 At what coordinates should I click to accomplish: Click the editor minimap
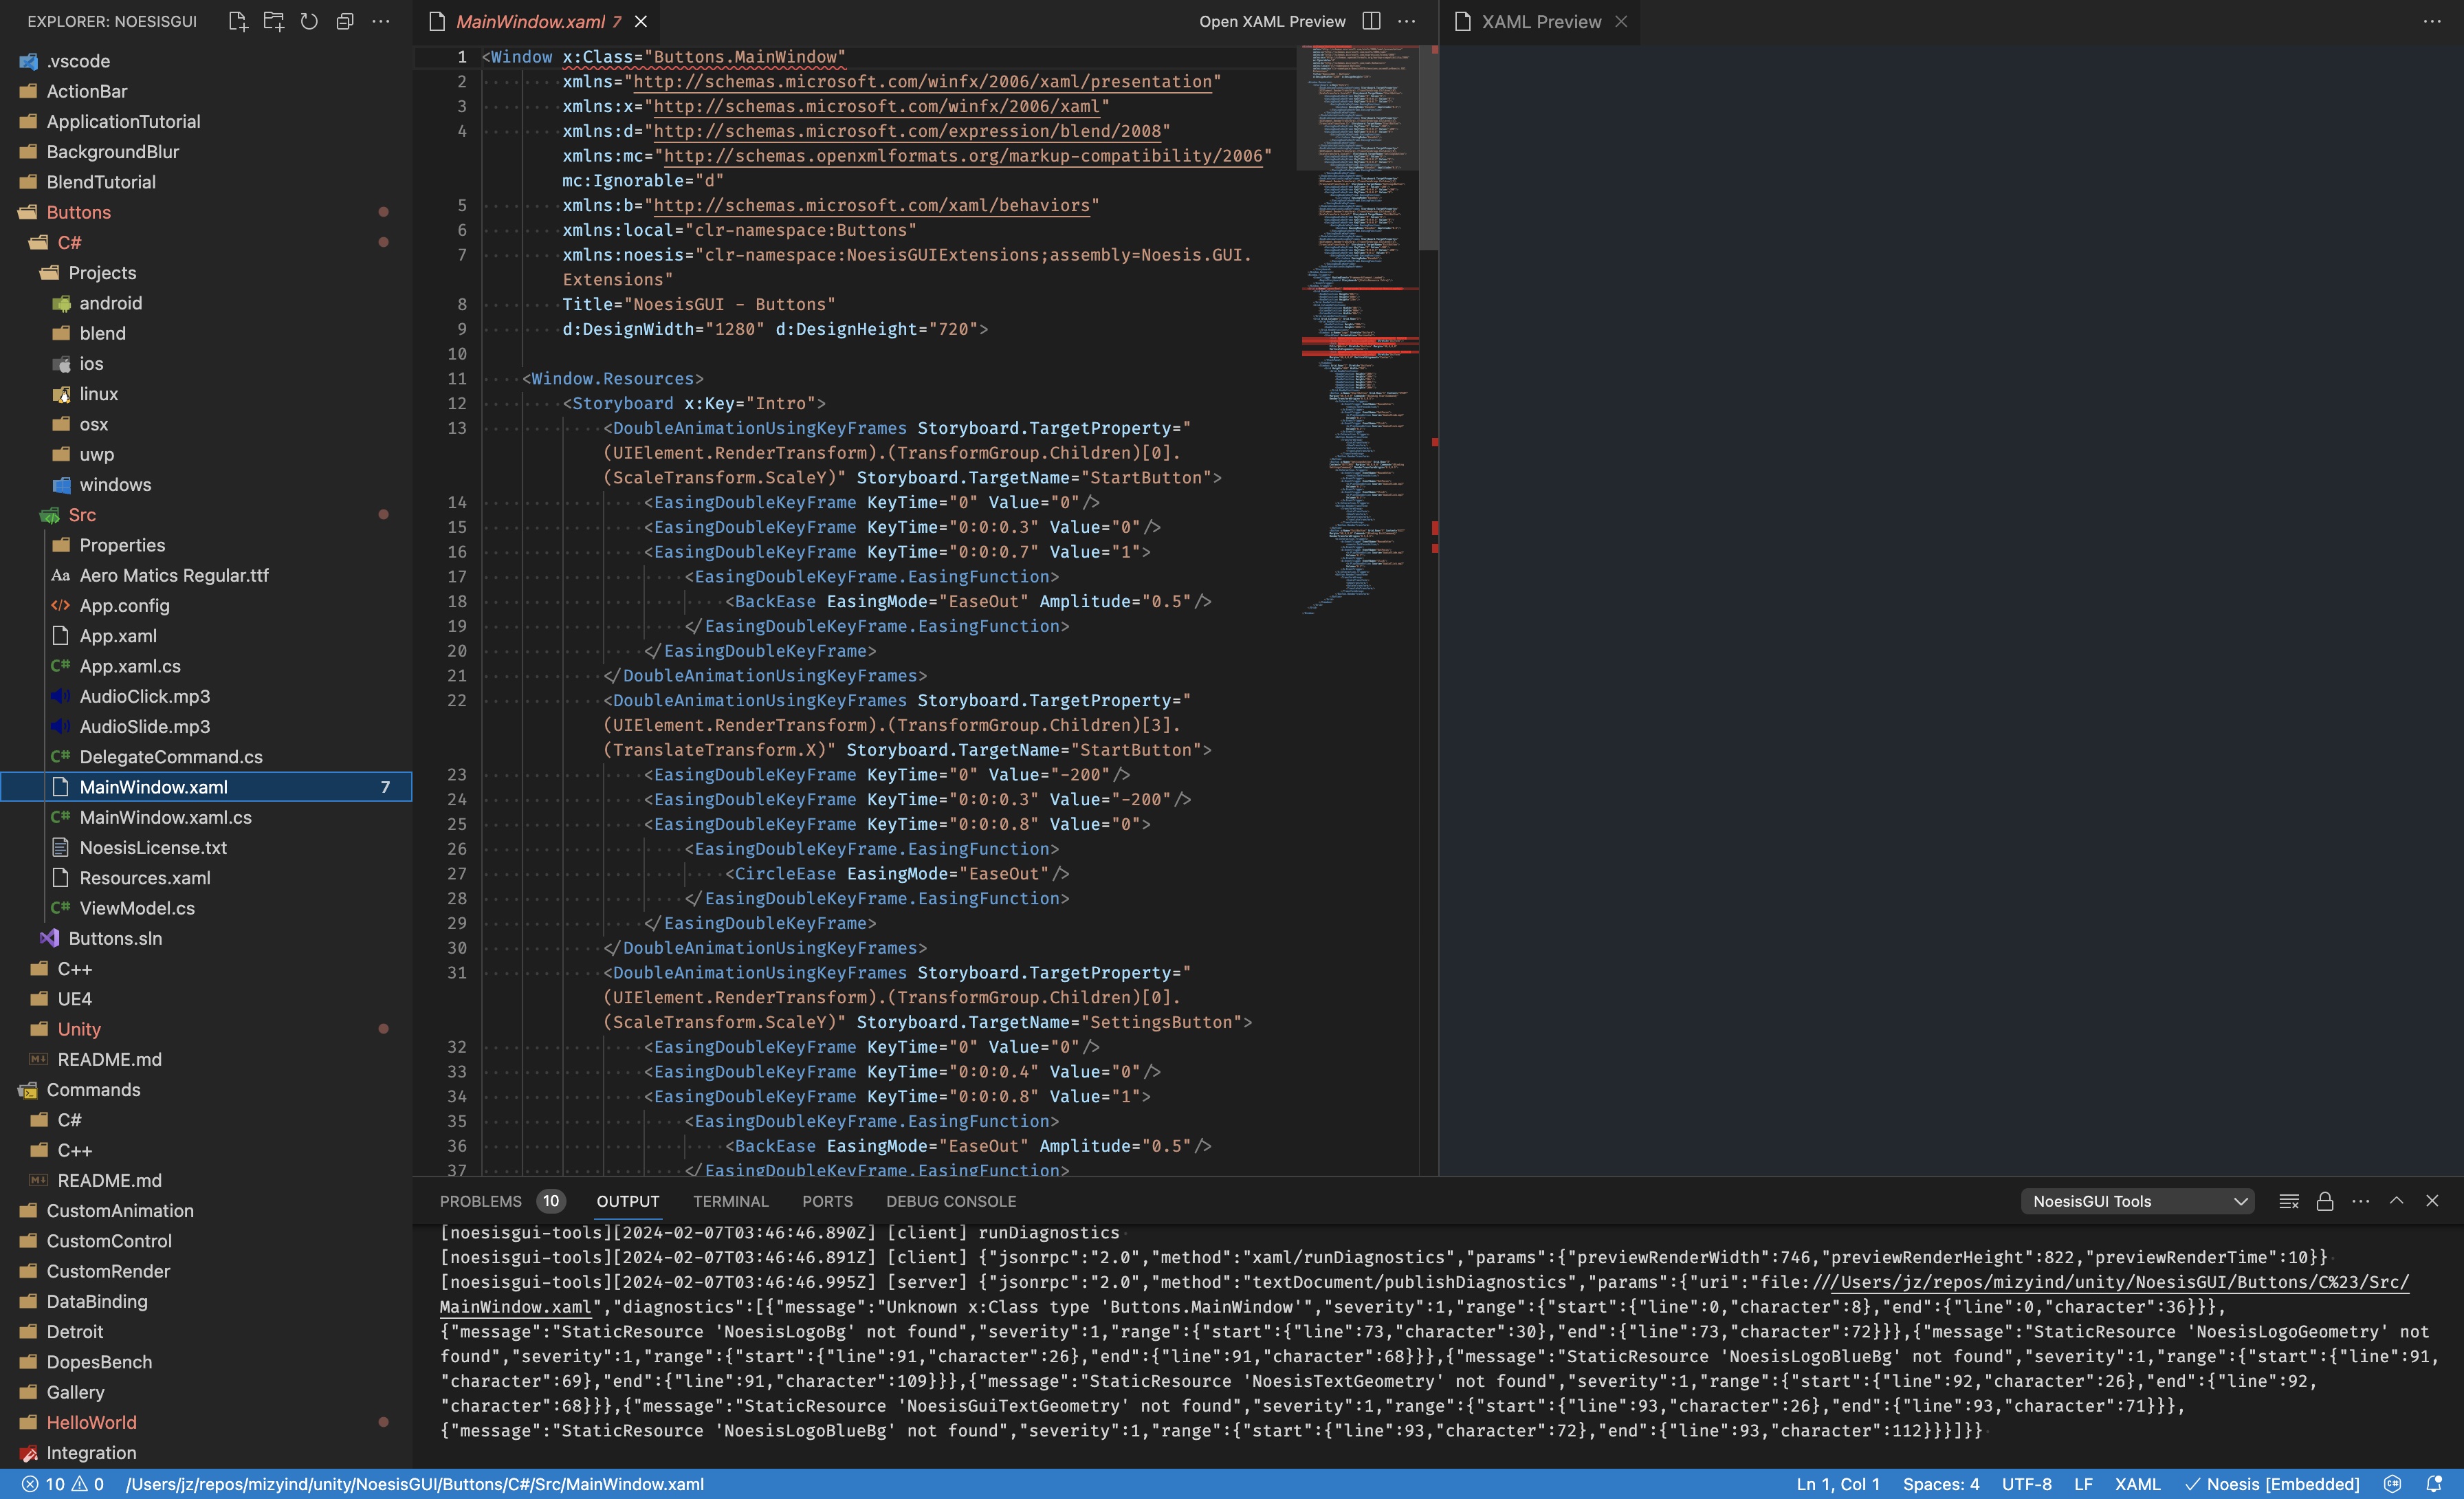(1358, 330)
